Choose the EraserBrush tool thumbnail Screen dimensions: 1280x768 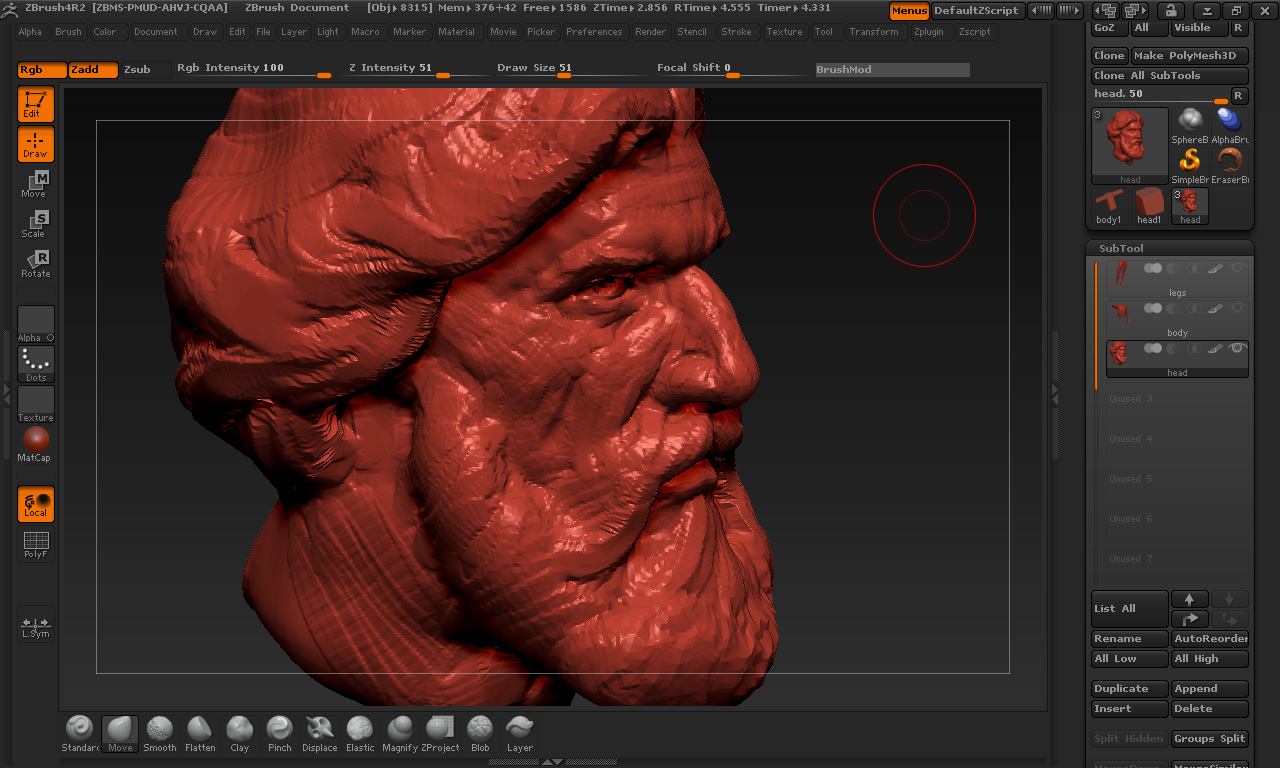click(1230, 162)
